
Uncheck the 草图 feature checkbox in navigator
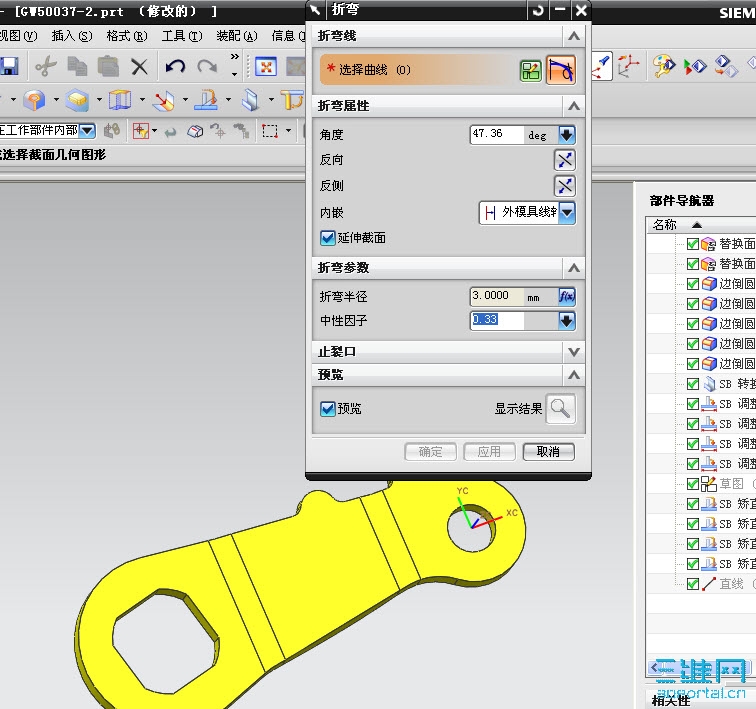(693, 484)
